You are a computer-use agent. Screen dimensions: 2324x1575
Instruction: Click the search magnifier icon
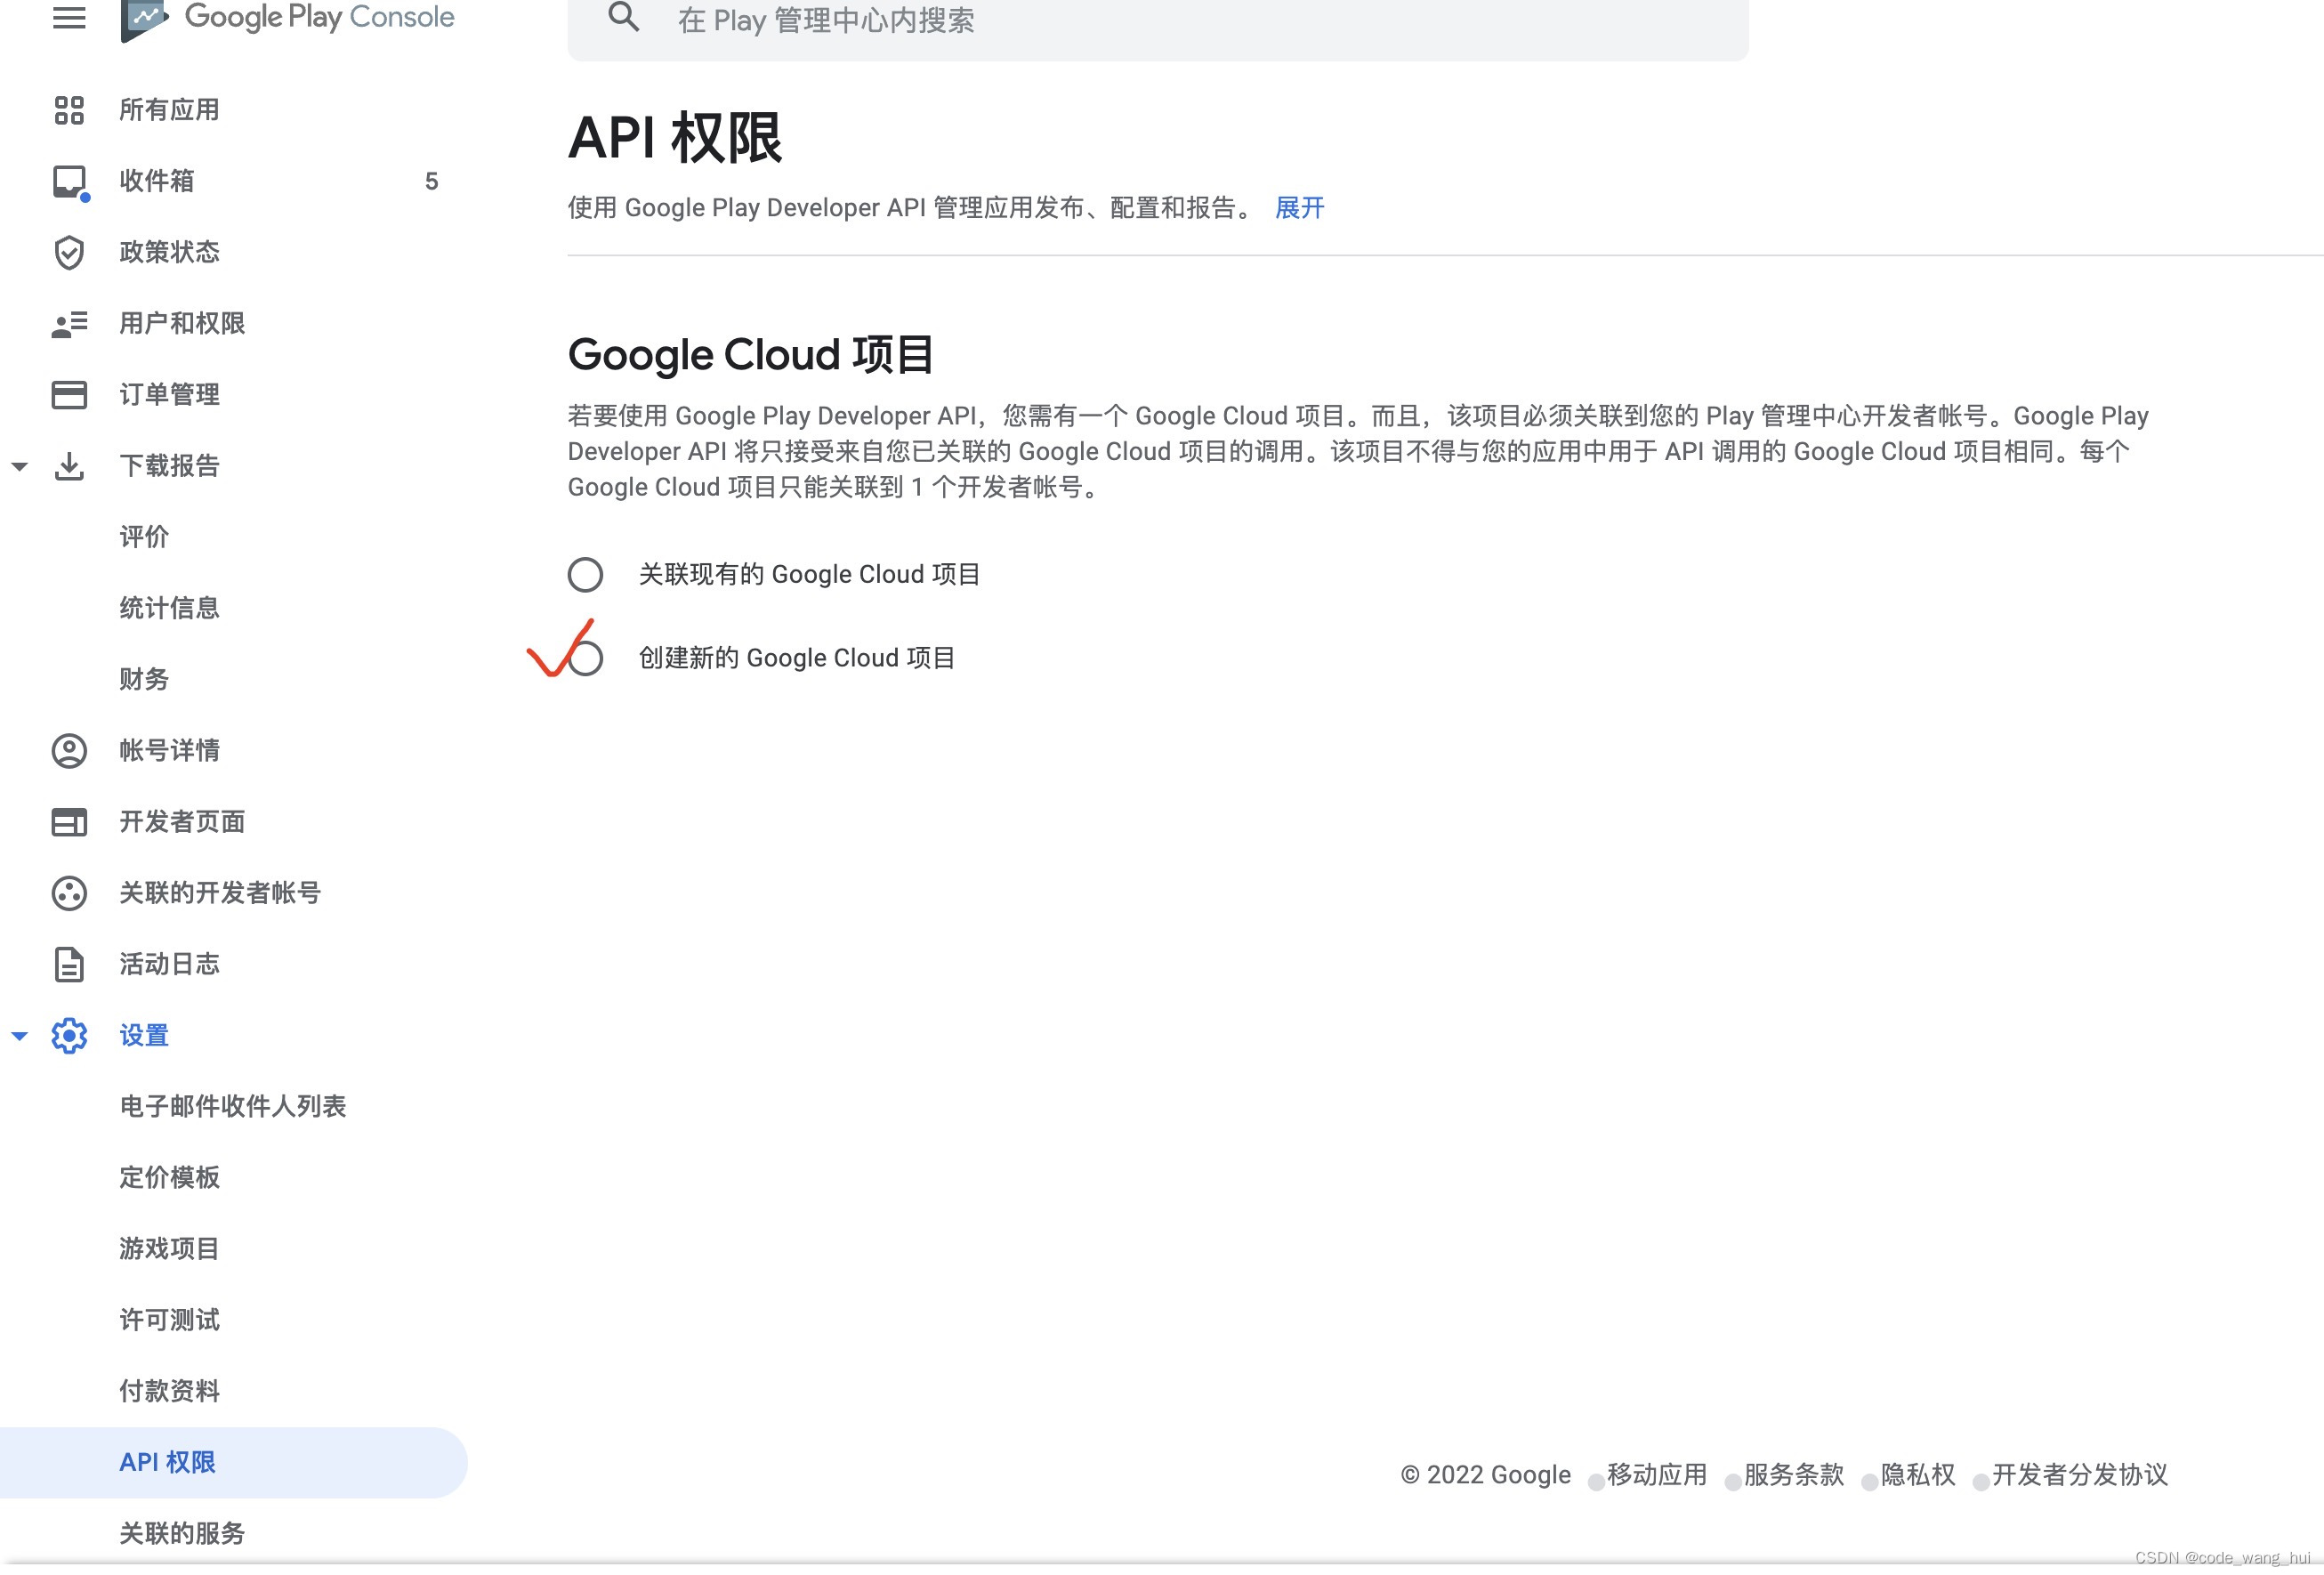pos(623,17)
